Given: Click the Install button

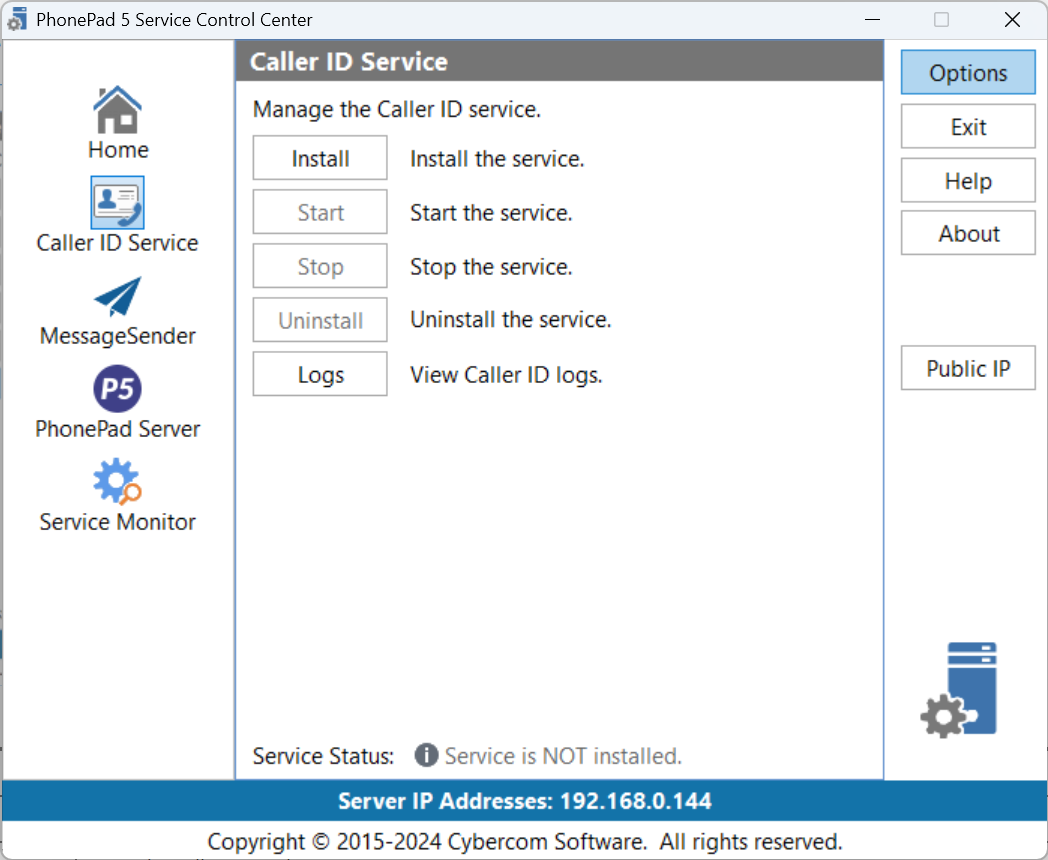Looking at the screenshot, I should tap(320, 158).
